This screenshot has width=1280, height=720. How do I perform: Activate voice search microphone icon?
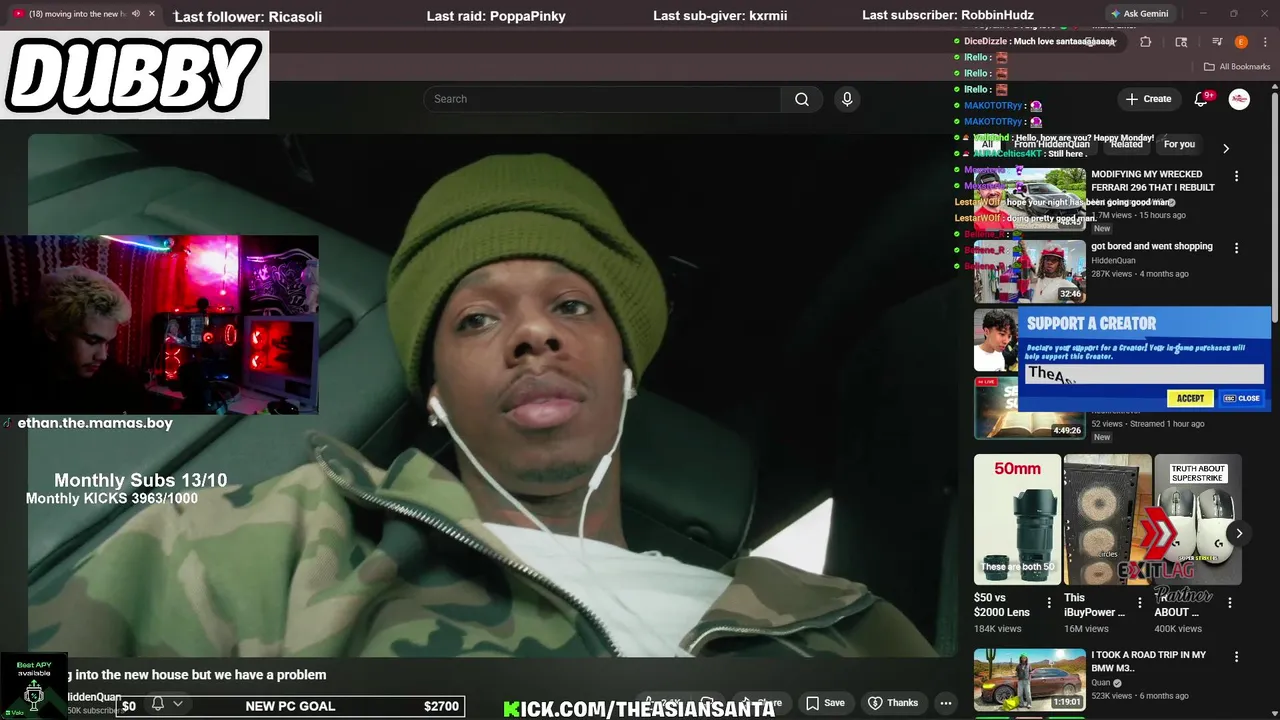[x=847, y=99]
